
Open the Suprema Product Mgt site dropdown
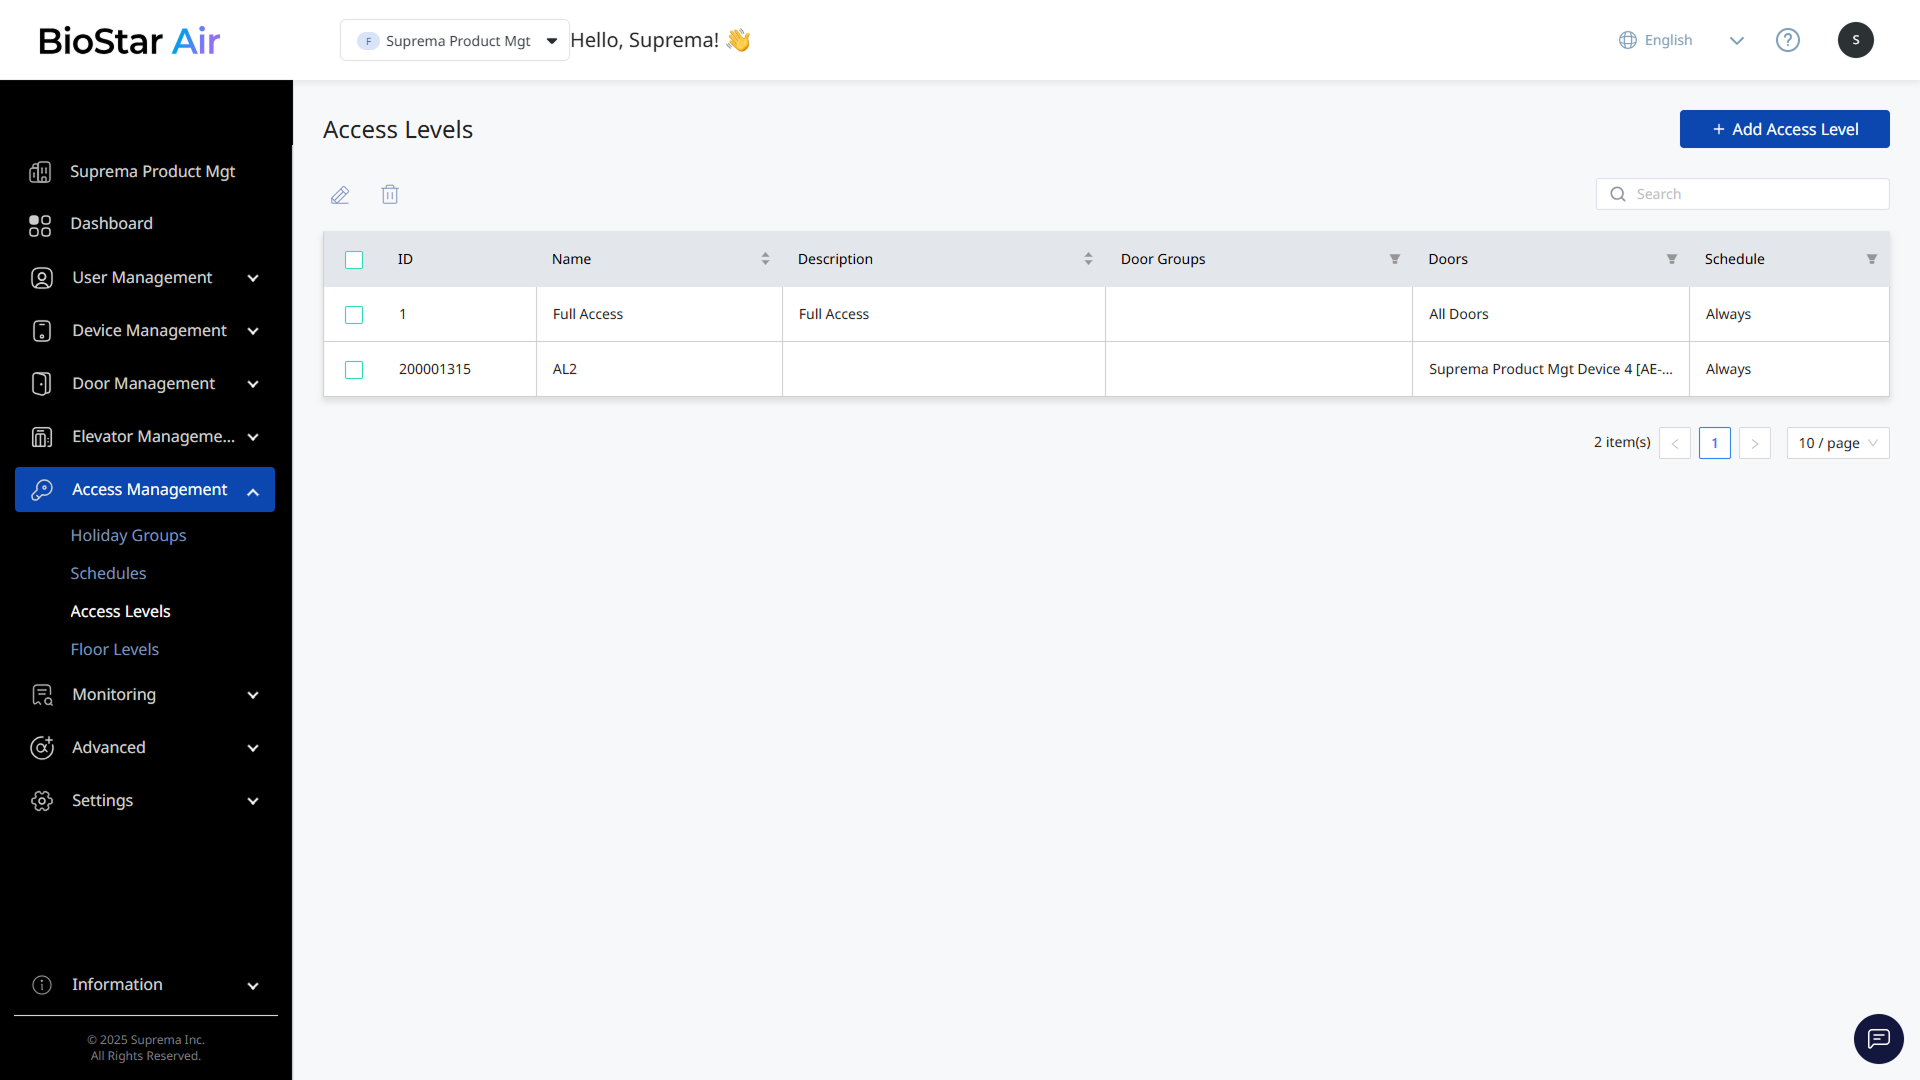click(455, 41)
